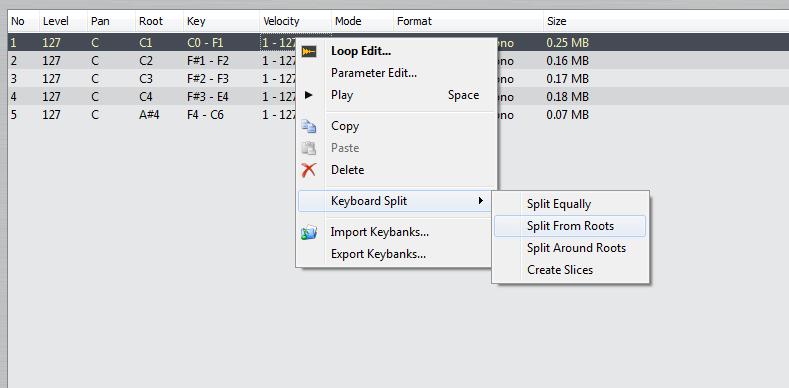Select Split From Roots option

(x=570, y=226)
